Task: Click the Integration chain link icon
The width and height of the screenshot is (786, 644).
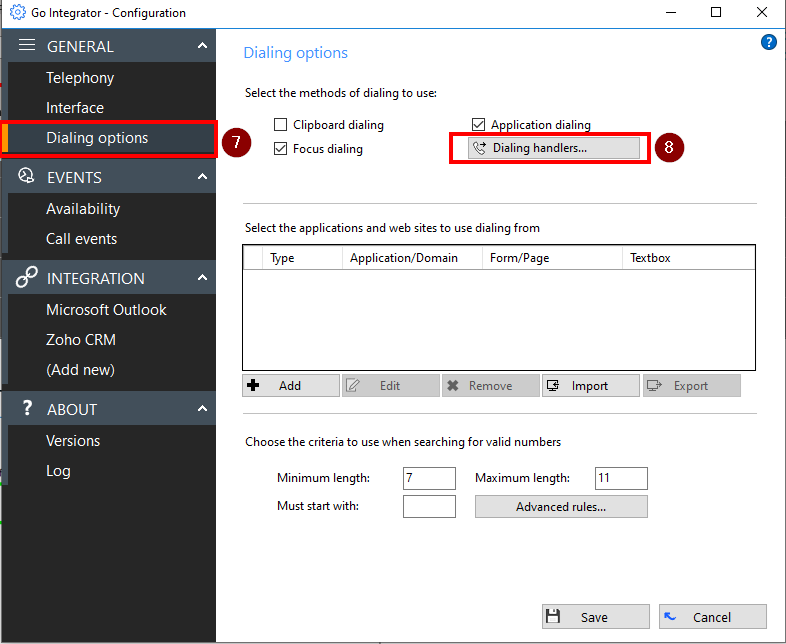Action: [x=27, y=278]
